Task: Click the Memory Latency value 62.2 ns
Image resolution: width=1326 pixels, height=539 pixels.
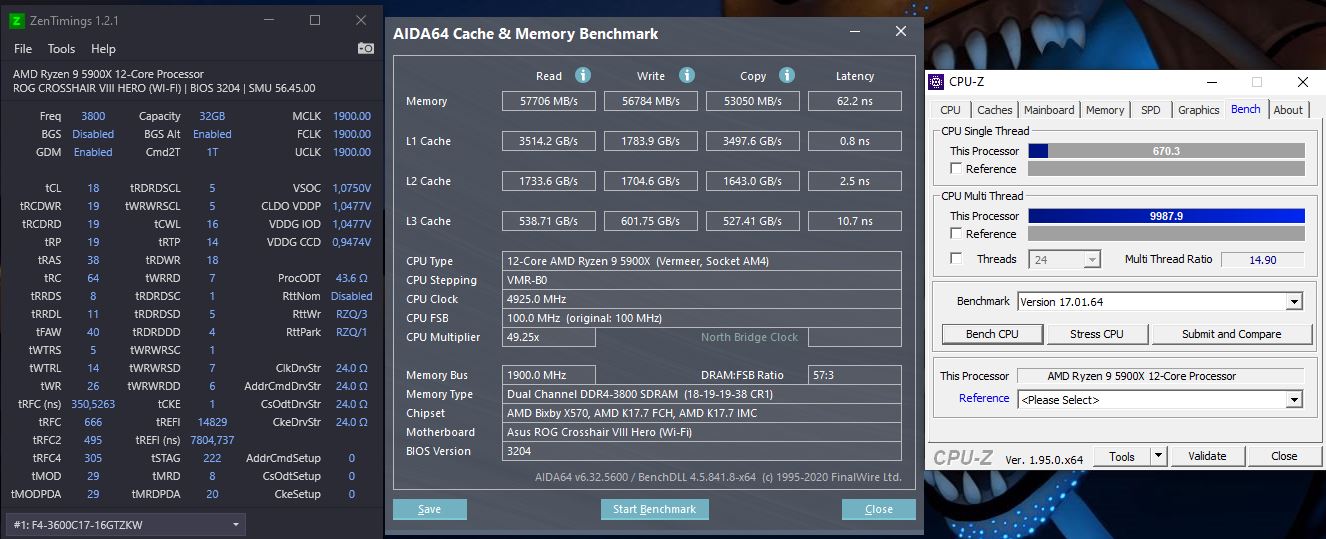Action: [855, 101]
